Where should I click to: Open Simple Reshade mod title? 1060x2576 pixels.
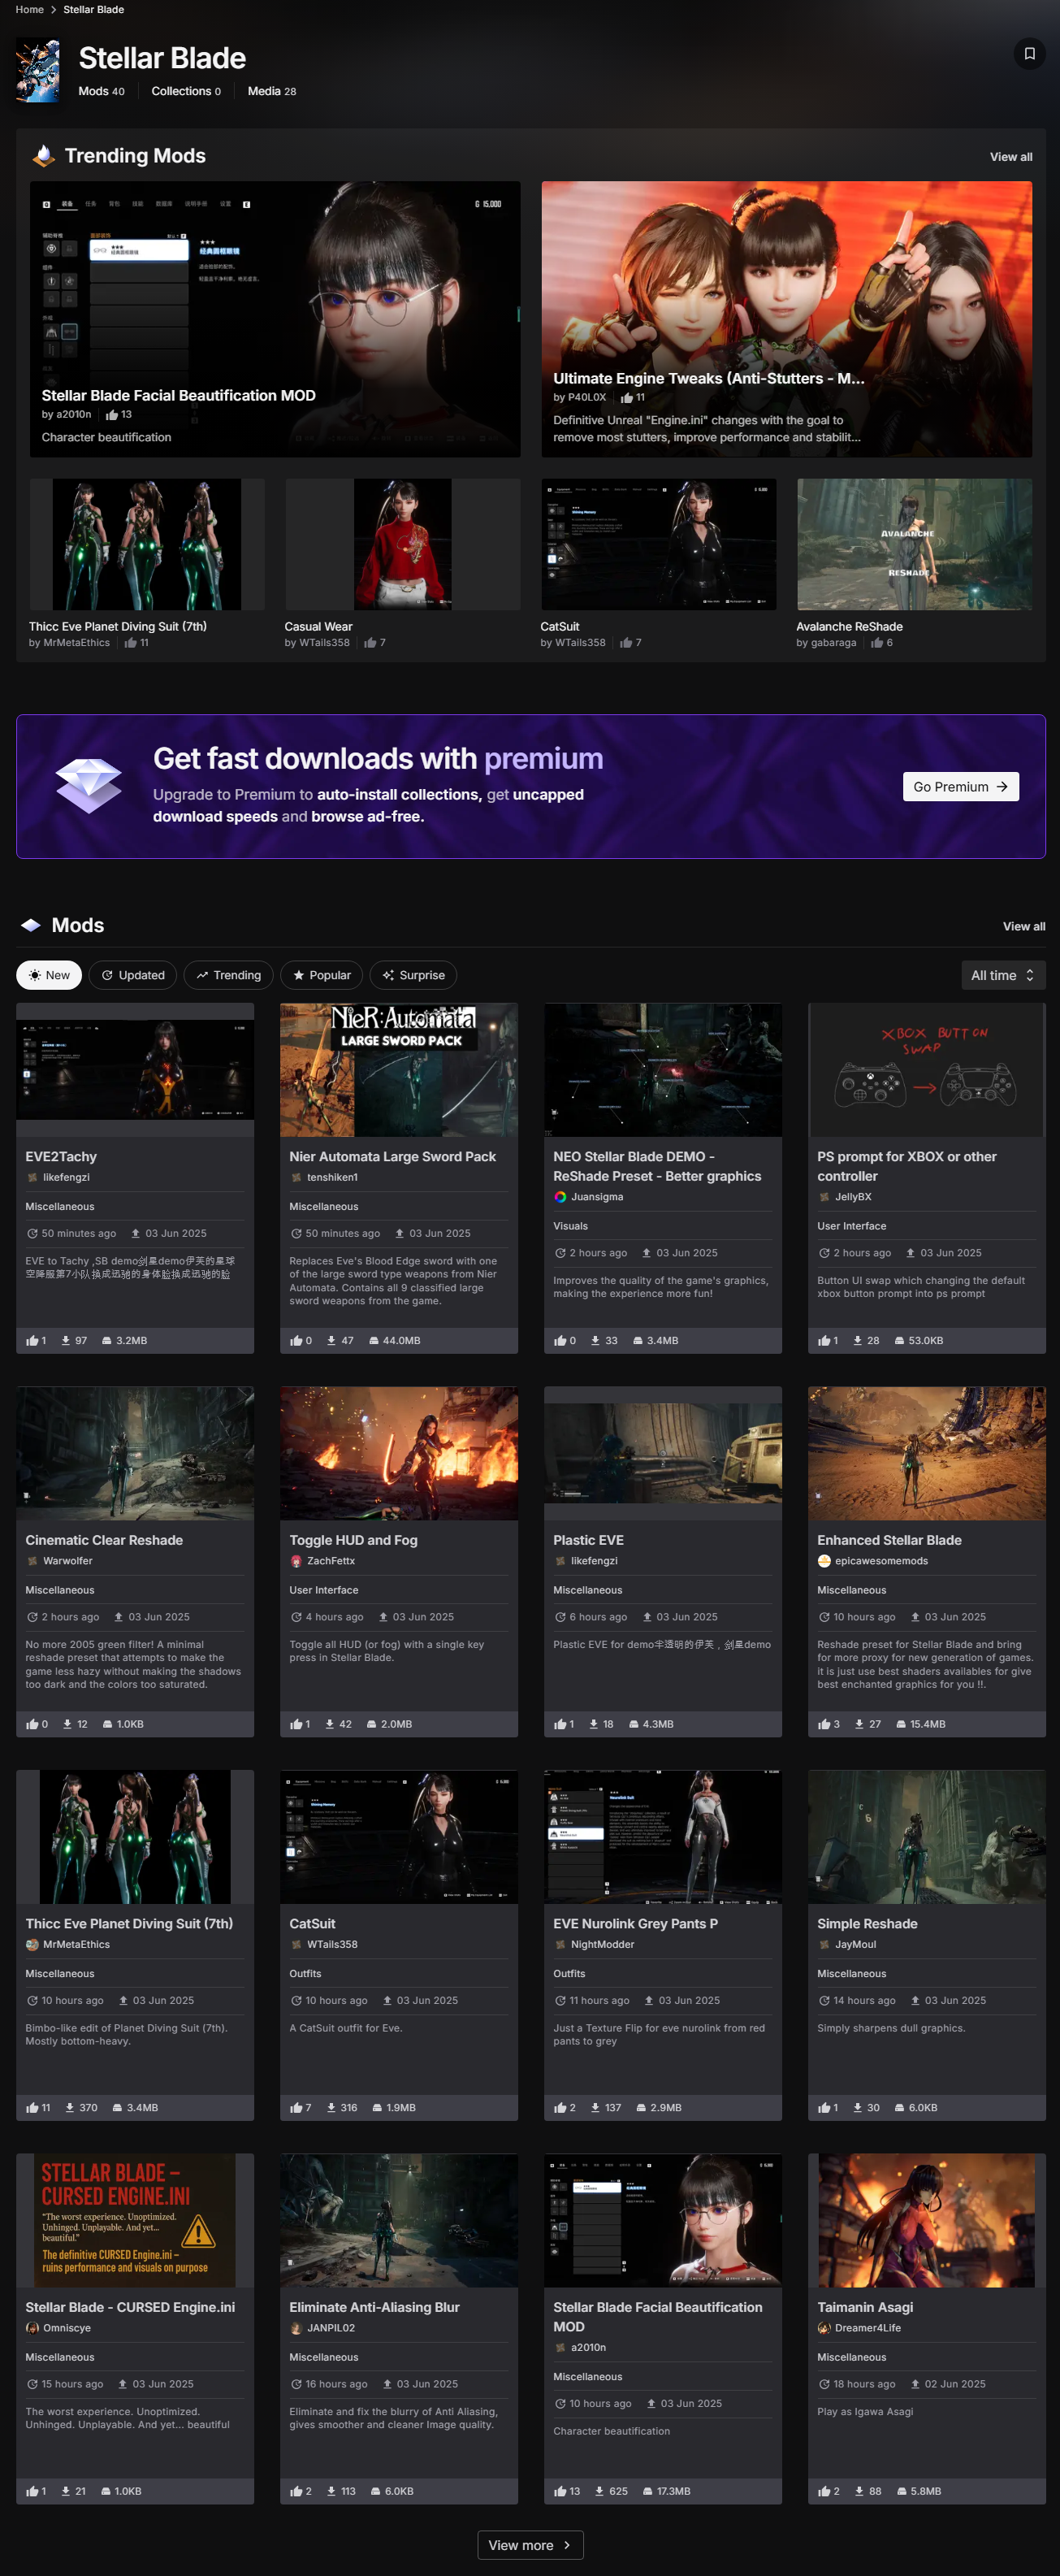click(x=867, y=1923)
